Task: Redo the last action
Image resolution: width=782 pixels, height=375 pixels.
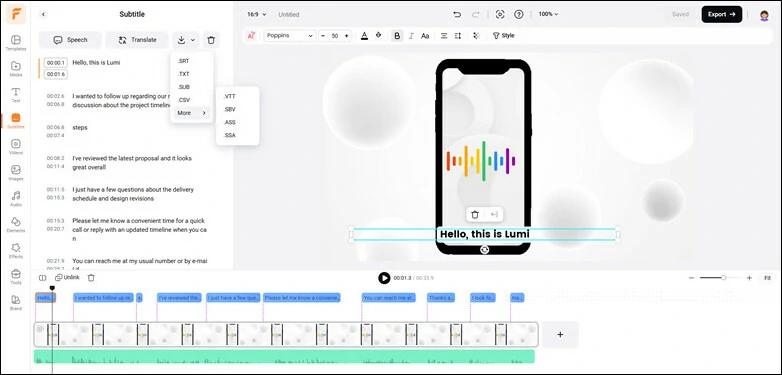Action: point(475,14)
